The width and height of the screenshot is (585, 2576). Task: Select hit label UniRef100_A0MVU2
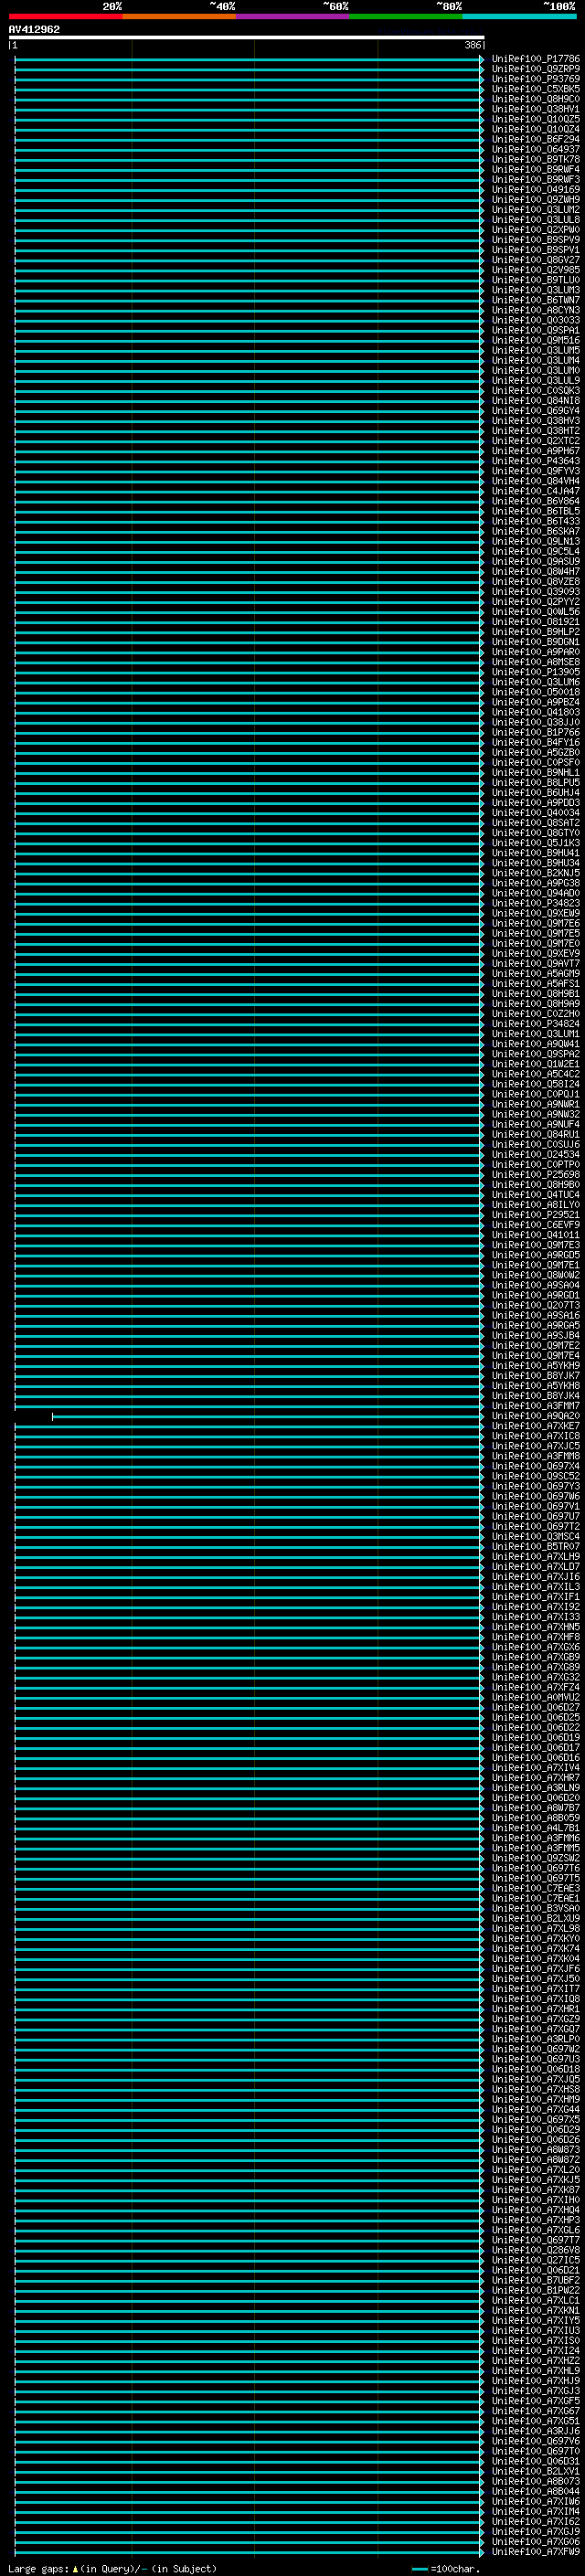click(x=535, y=1697)
